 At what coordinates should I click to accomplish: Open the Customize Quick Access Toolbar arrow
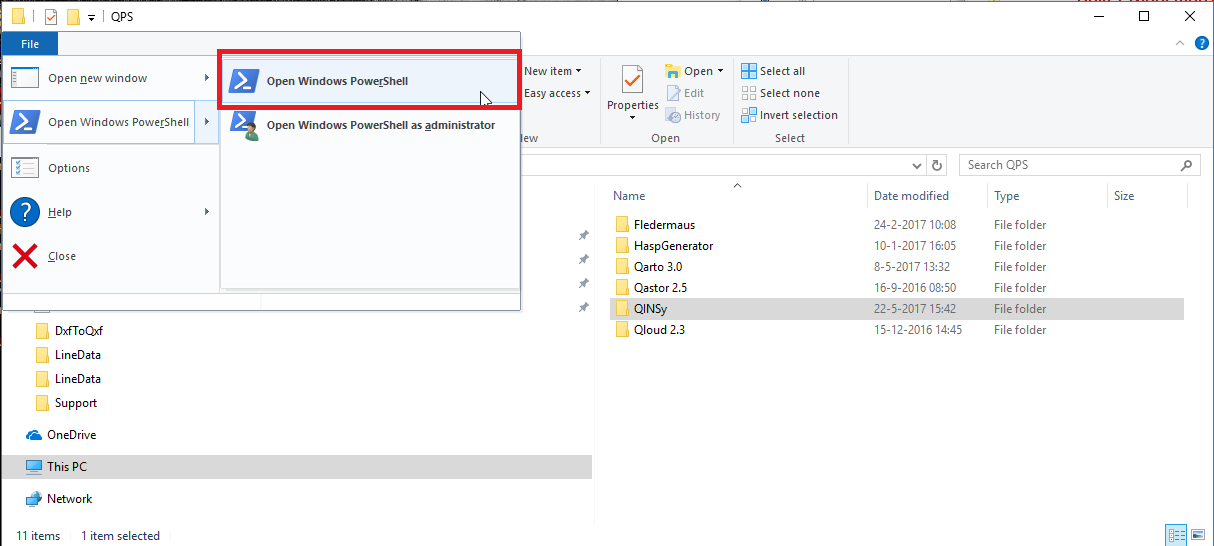click(x=92, y=17)
